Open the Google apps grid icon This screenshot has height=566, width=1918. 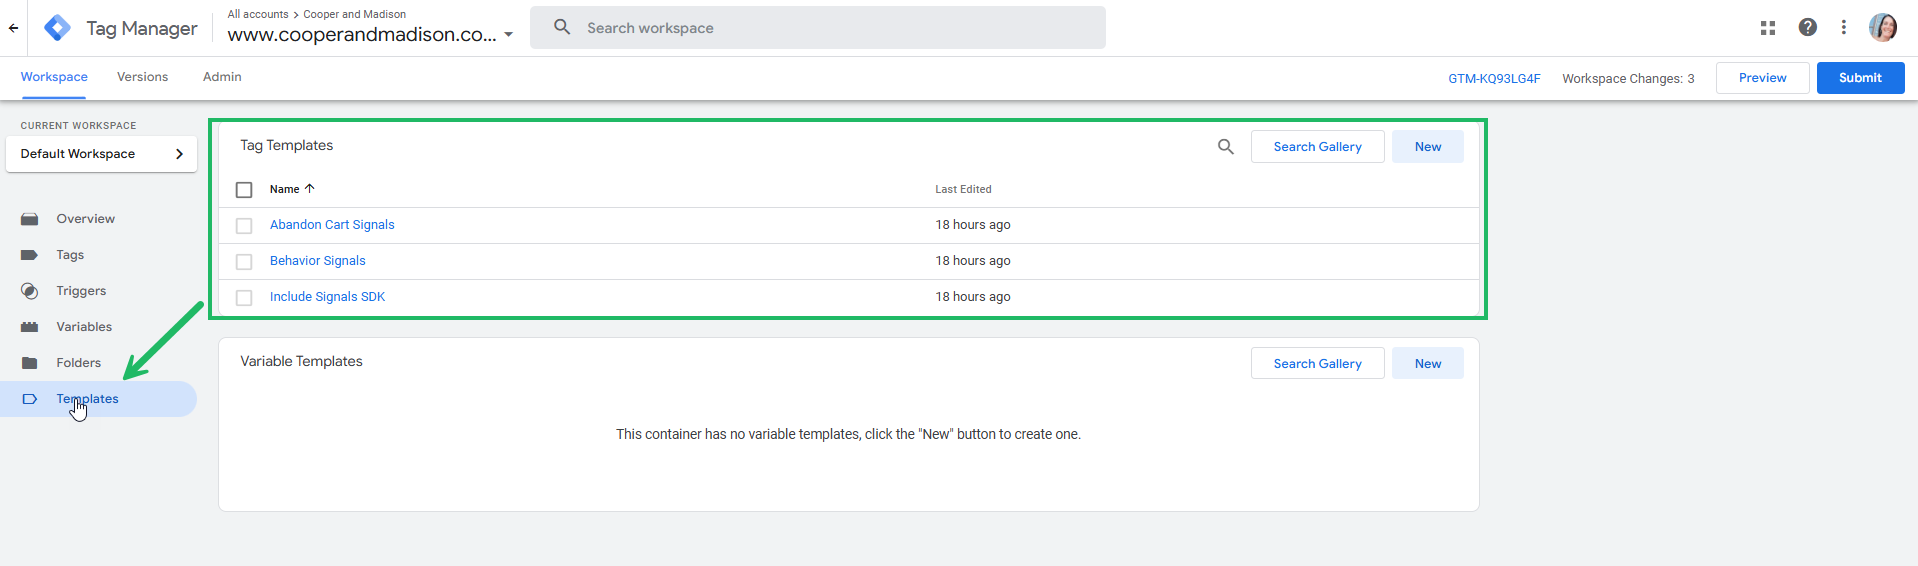tap(1767, 28)
